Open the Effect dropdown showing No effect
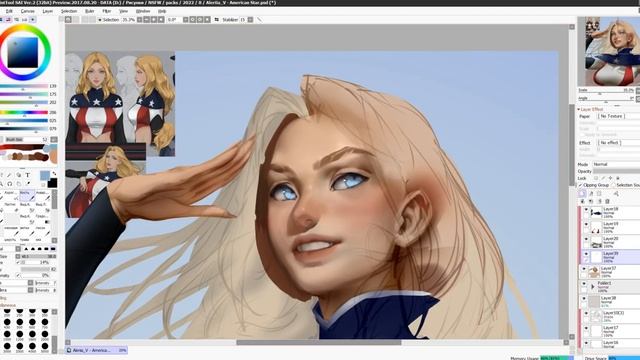Screen dimensions: 640x360 pos(618,143)
